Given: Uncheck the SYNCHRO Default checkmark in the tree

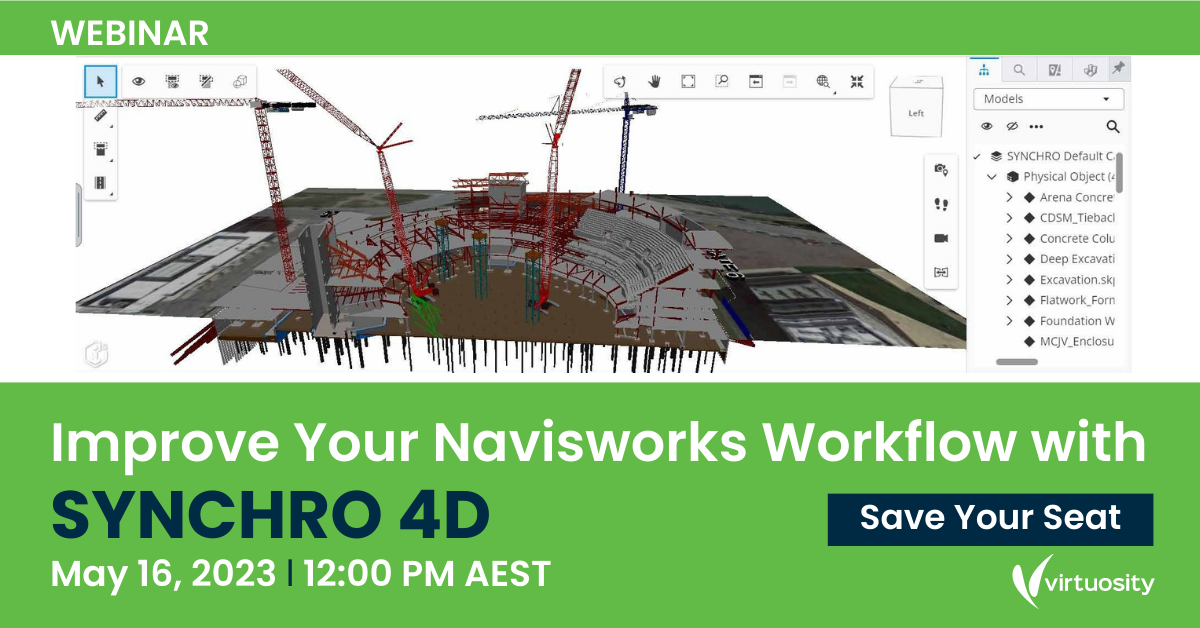Looking at the screenshot, I should point(976,157).
